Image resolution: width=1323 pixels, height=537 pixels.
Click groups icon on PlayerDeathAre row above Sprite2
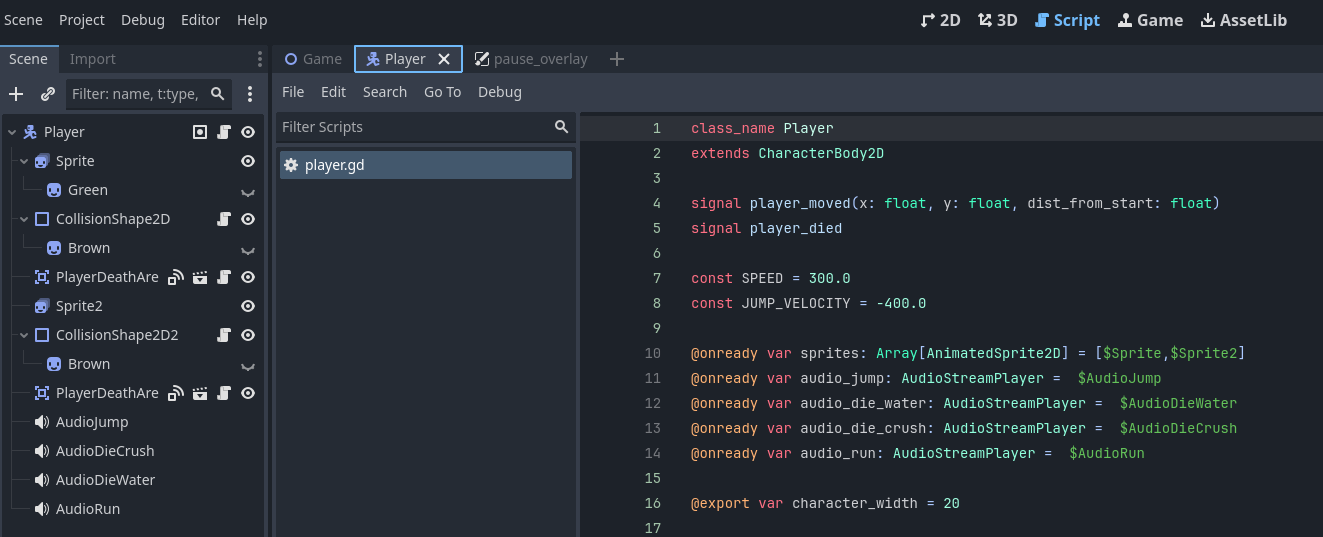tap(200, 277)
